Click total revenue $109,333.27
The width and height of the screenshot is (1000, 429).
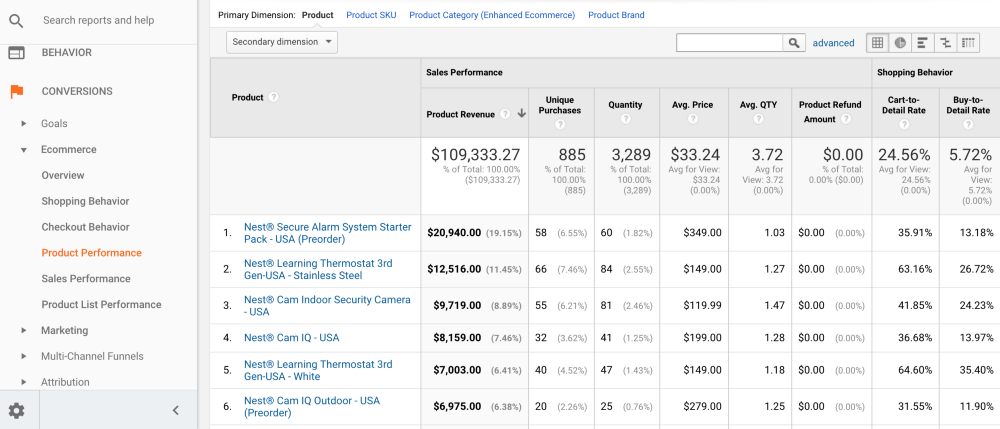(475, 154)
